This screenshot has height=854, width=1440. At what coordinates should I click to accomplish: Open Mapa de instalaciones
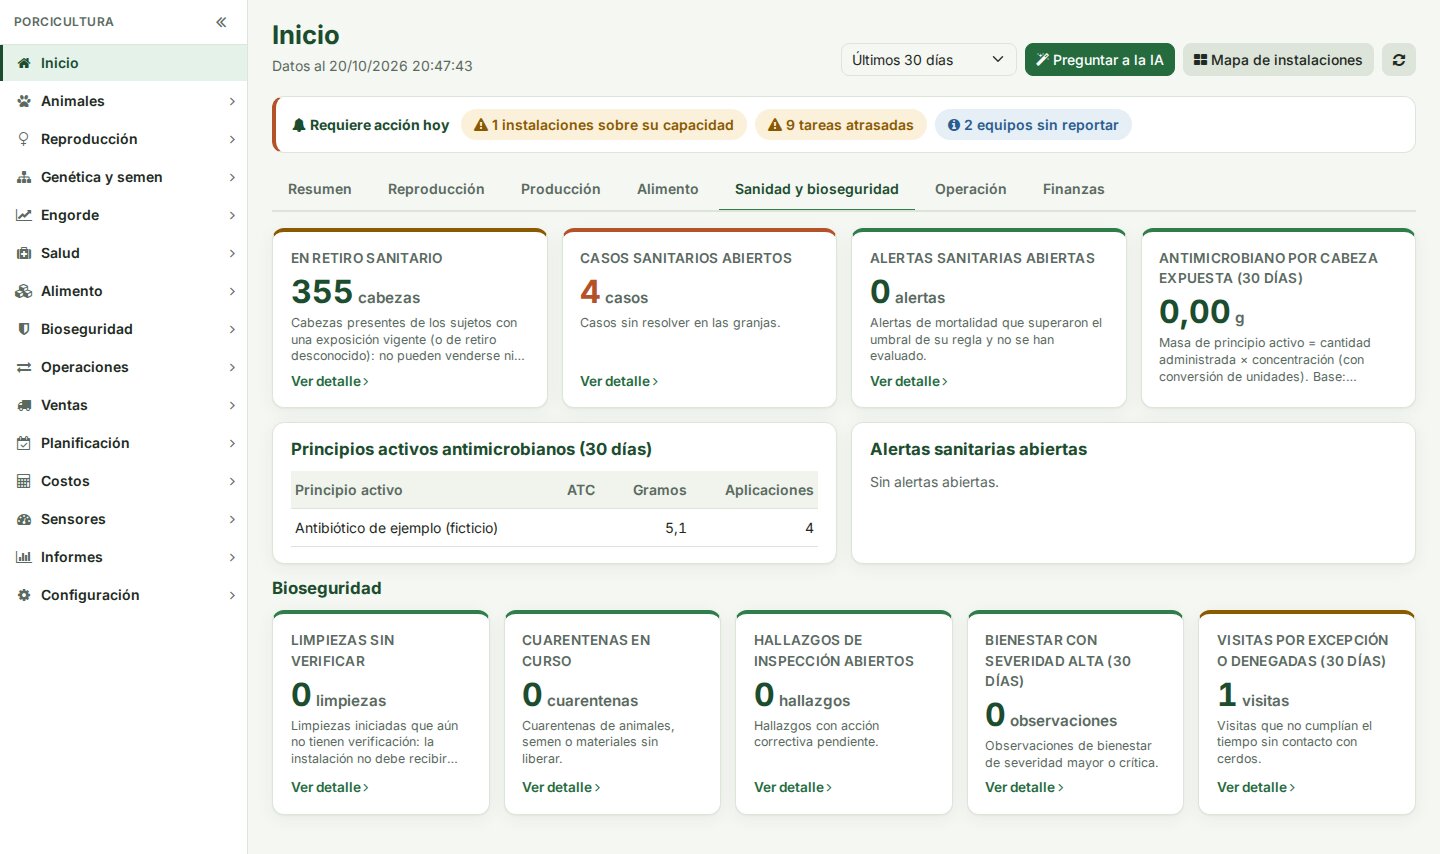pos(1278,60)
